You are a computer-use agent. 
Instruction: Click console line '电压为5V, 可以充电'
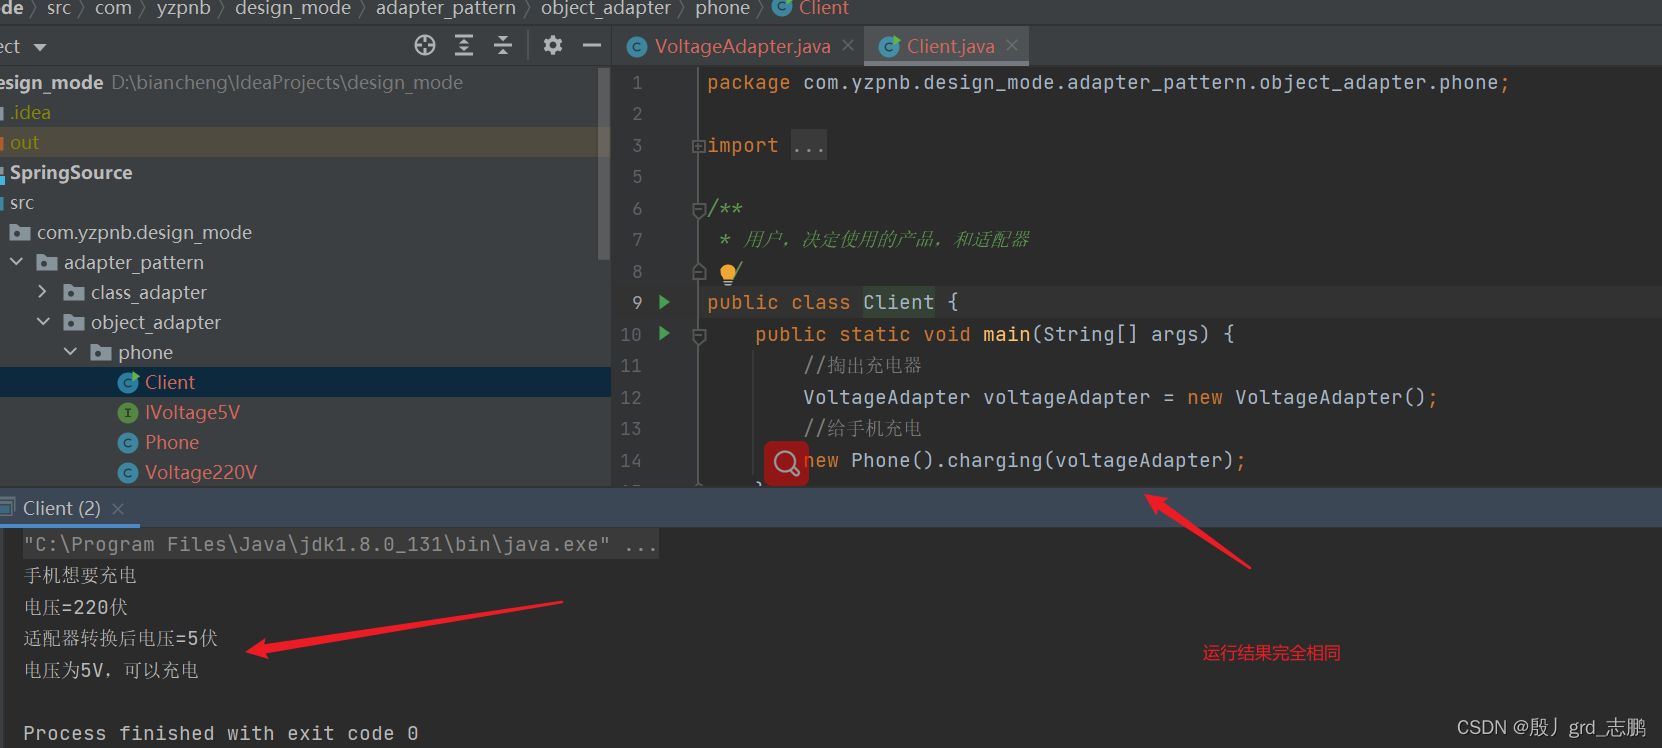[111, 670]
